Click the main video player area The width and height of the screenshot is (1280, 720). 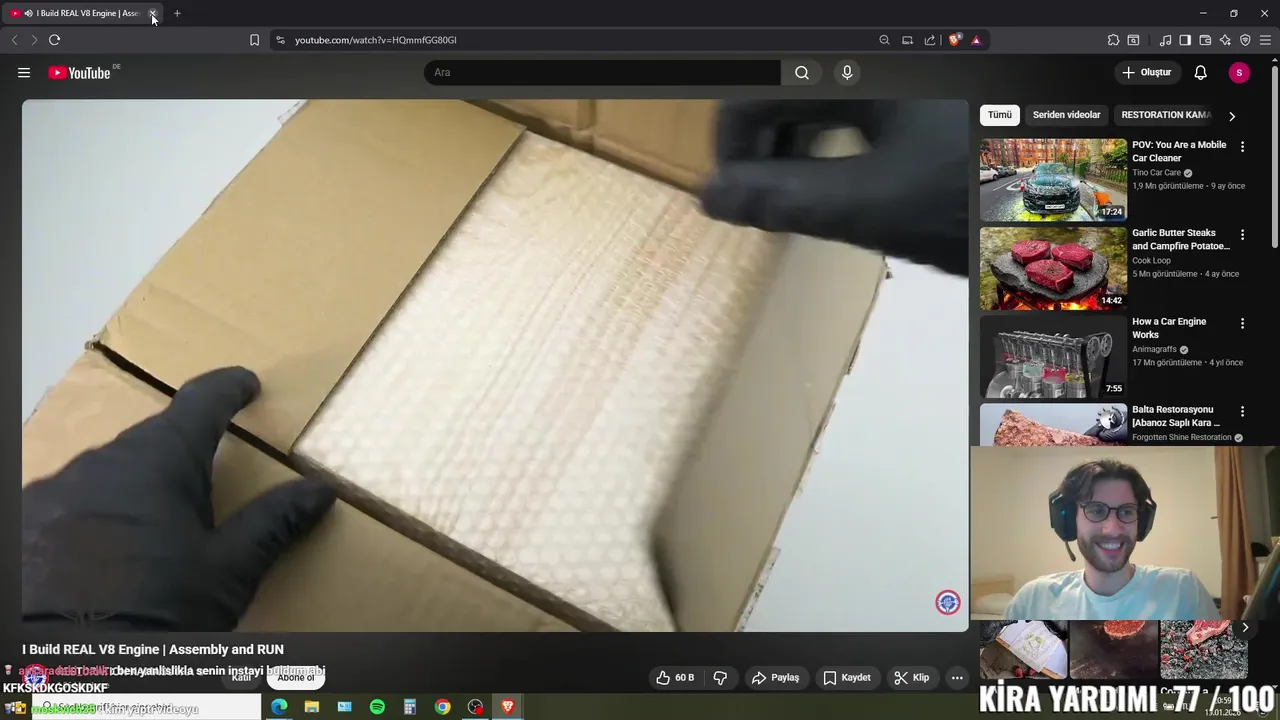[495, 365]
